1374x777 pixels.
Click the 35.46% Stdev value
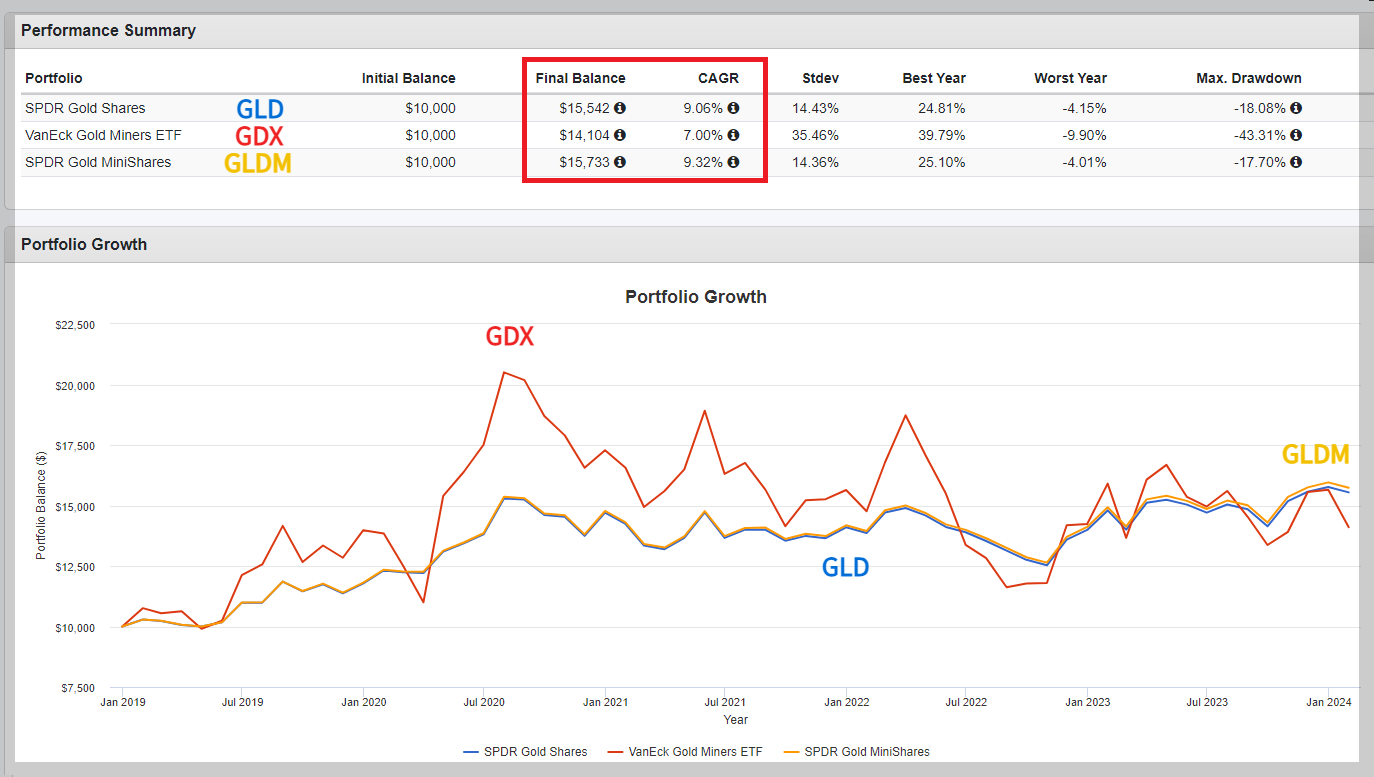click(816, 135)
